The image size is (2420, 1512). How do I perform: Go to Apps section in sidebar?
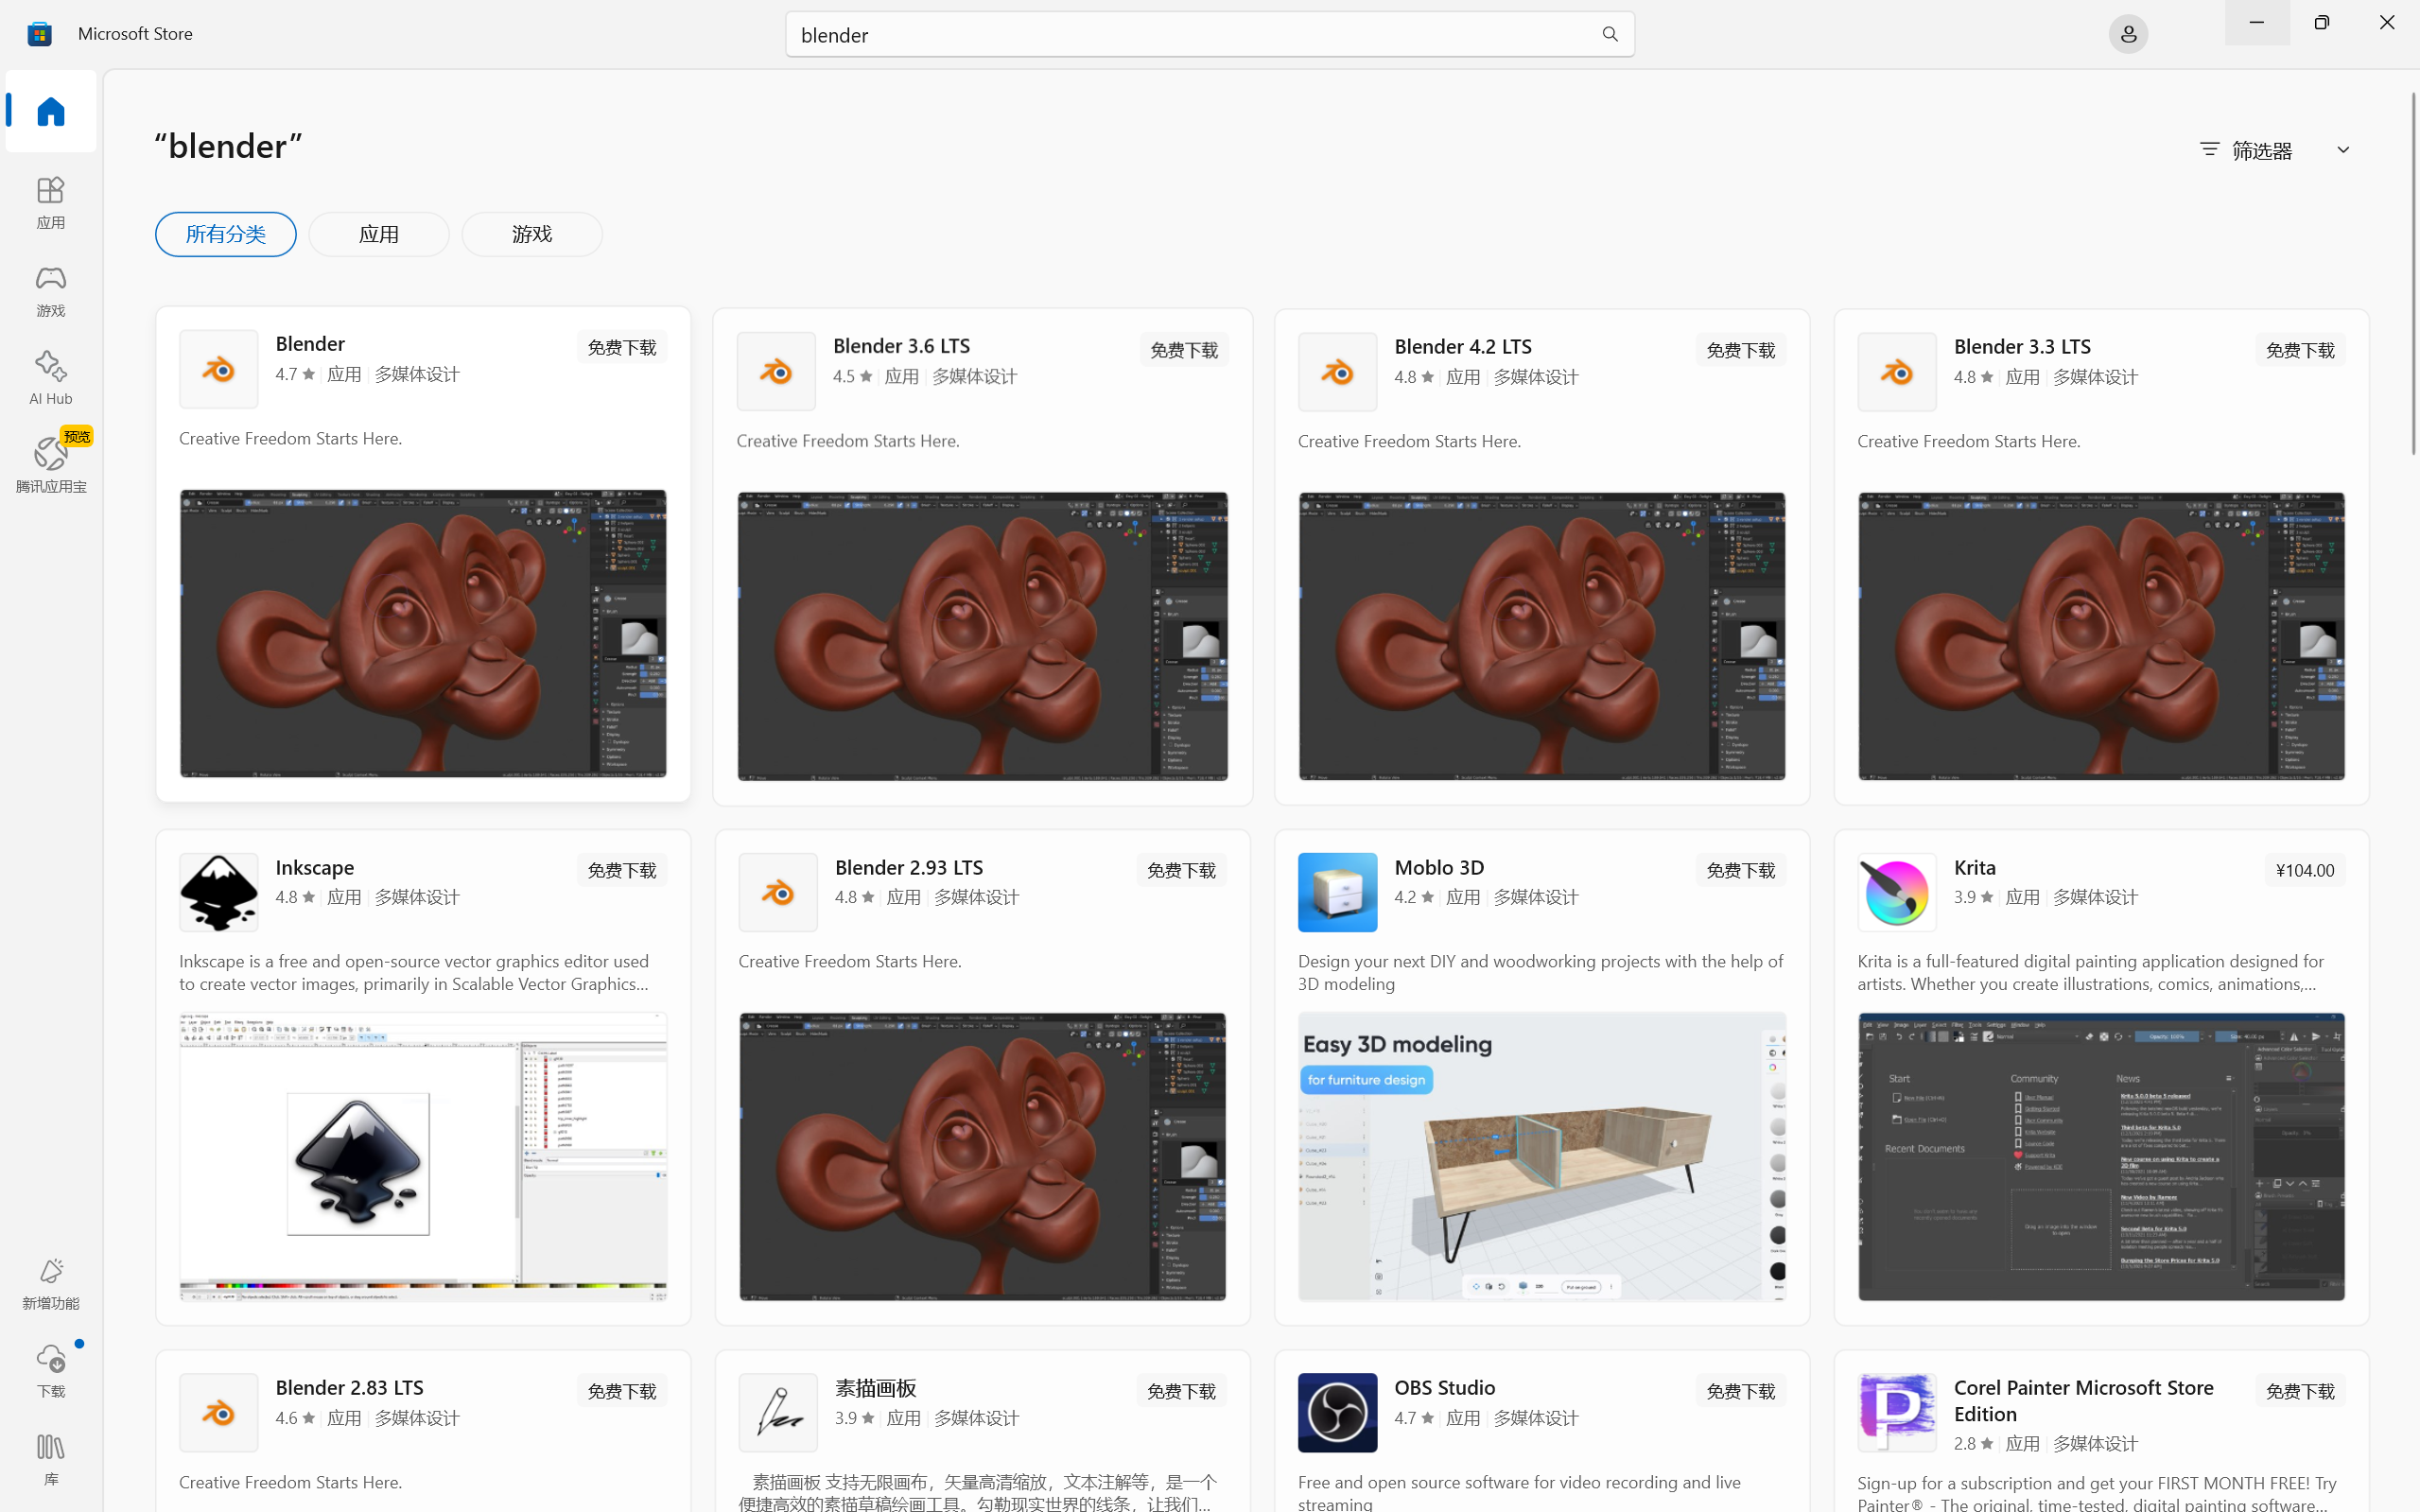point(50,201)
